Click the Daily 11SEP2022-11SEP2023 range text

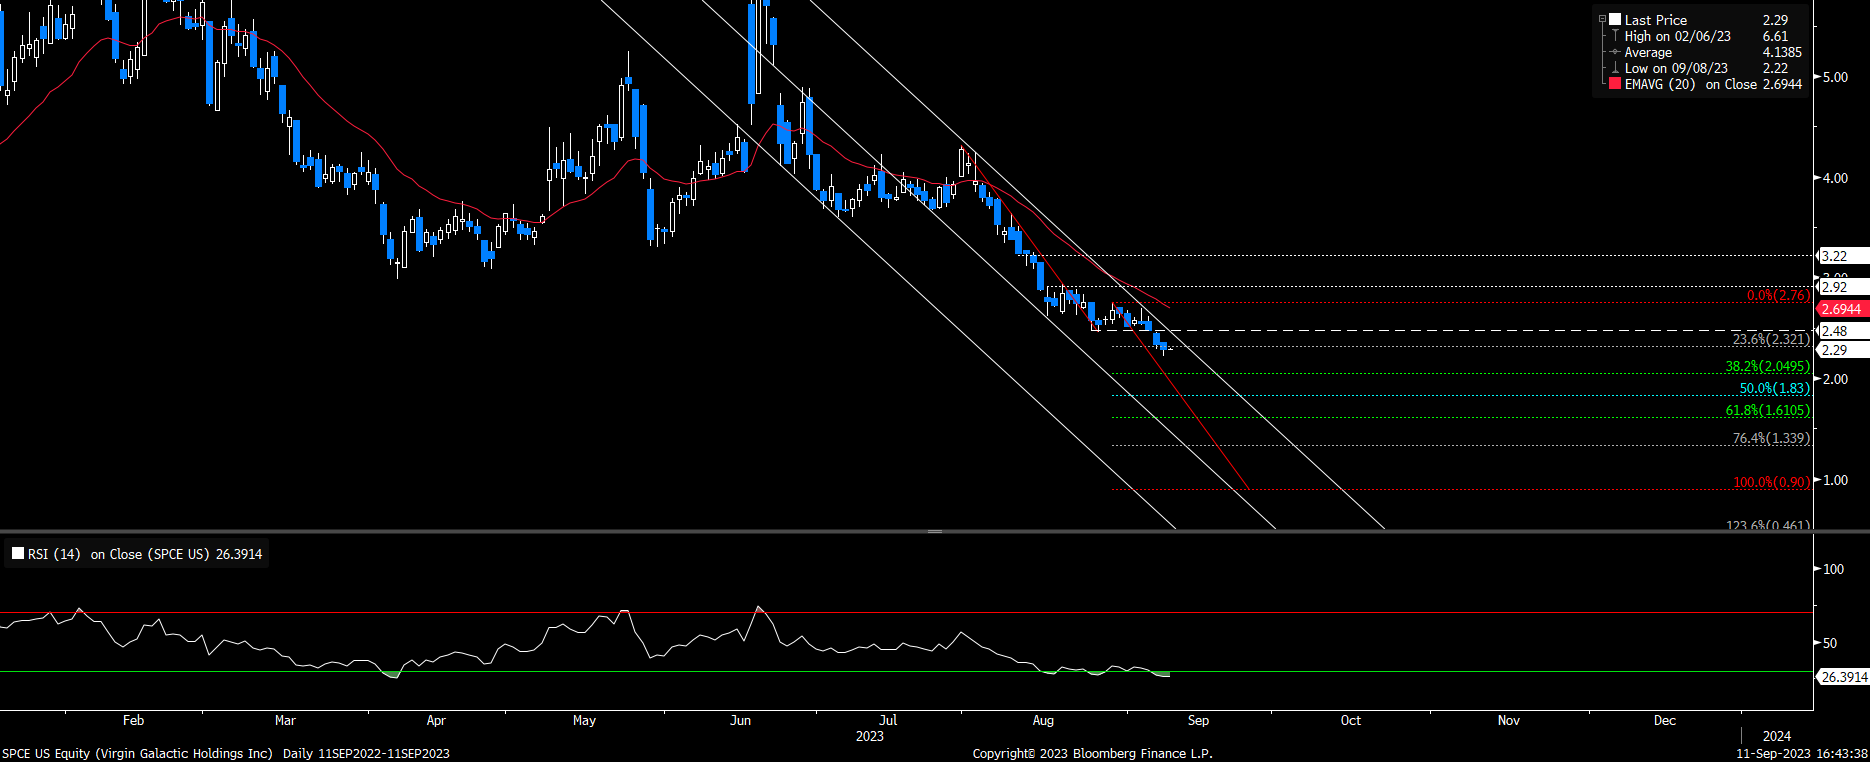(x=366, y=753)
